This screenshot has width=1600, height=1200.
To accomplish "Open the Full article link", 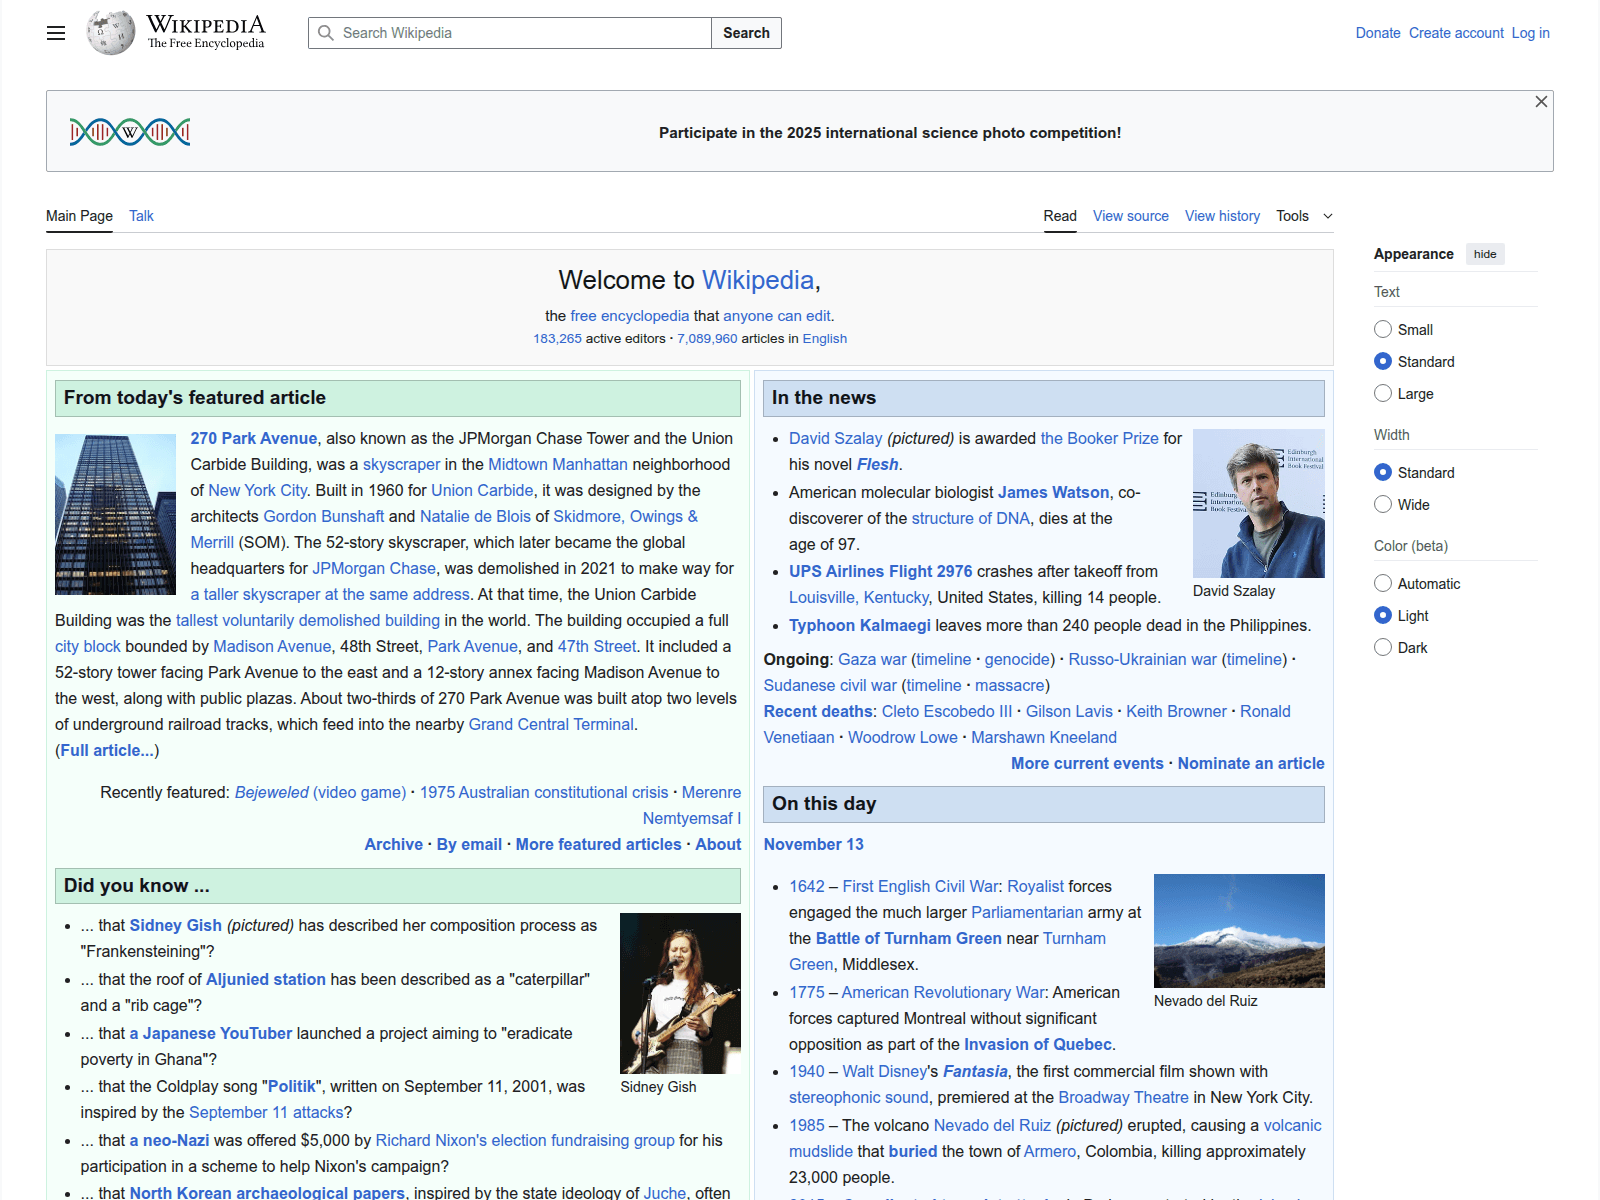I will (107, 750).
